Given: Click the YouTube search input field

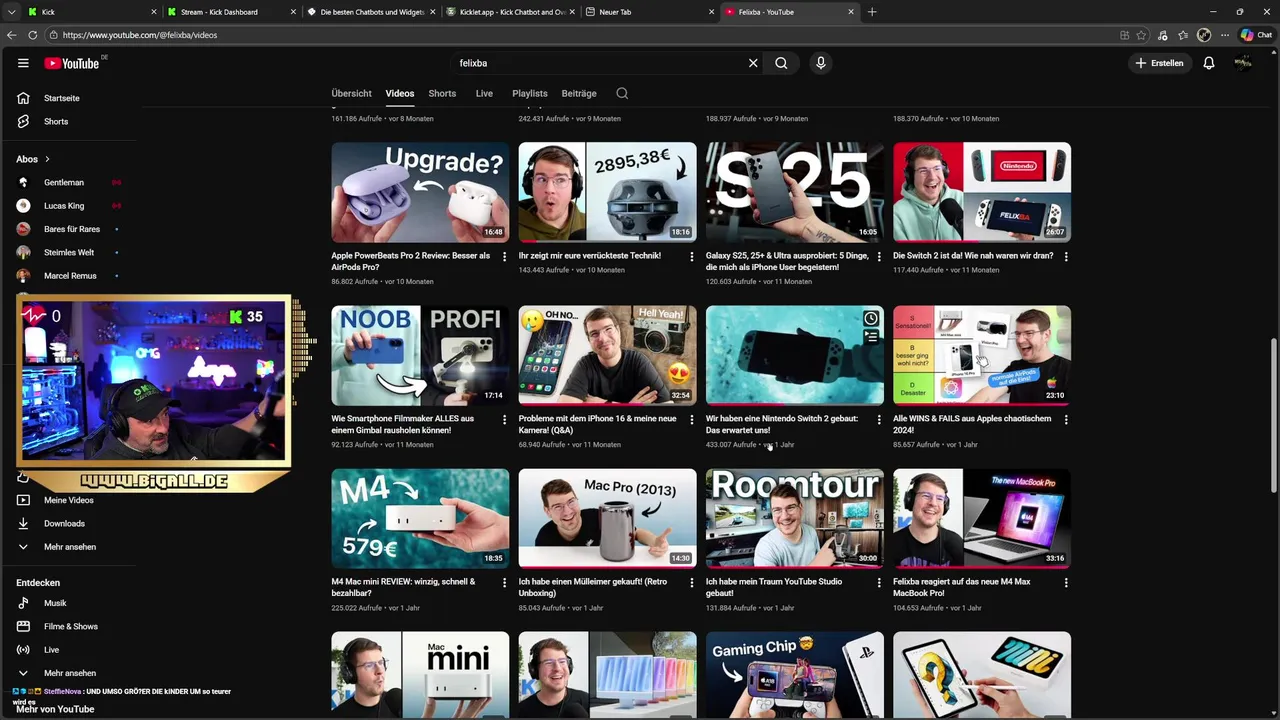Looking at the screenshot, I should coord(600,63).
